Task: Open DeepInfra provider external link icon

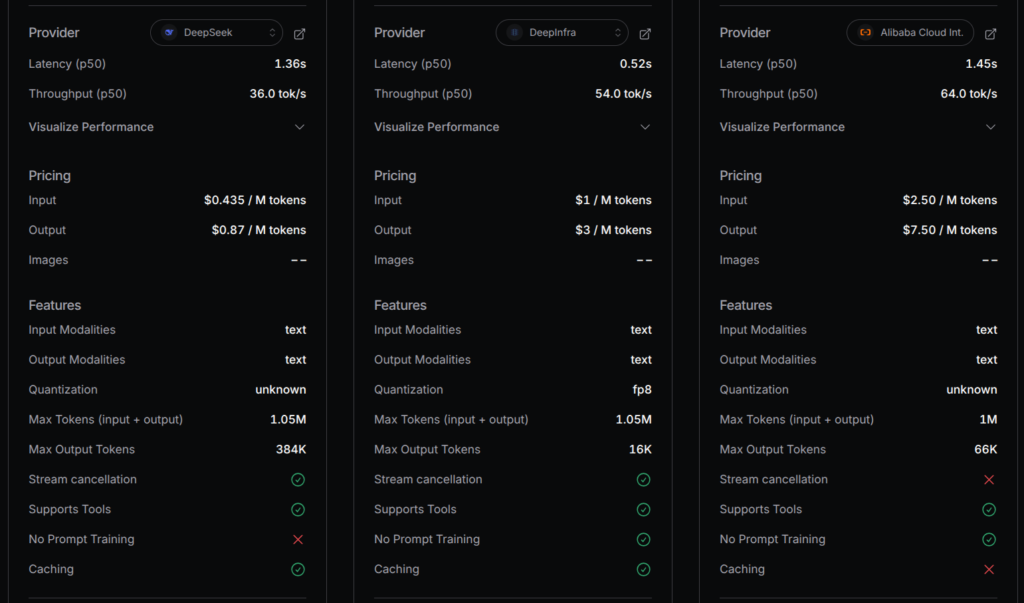Action: [x=645, y=33]
